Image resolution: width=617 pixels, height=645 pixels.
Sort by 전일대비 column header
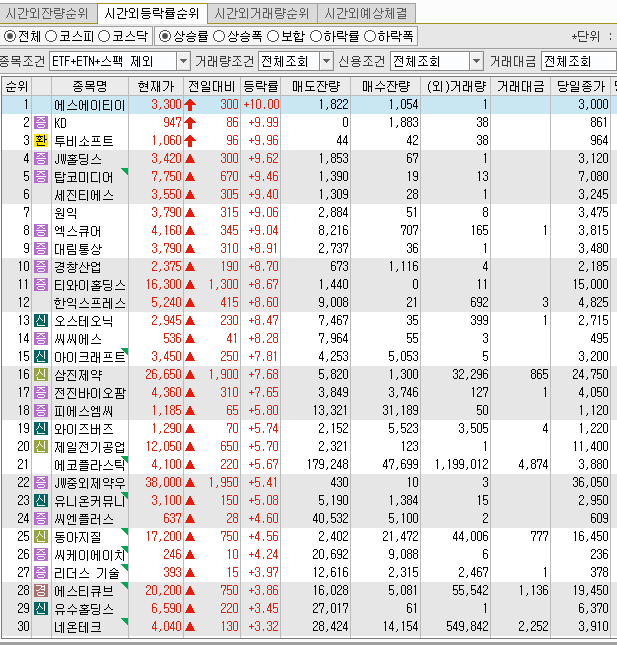(212, 86)
